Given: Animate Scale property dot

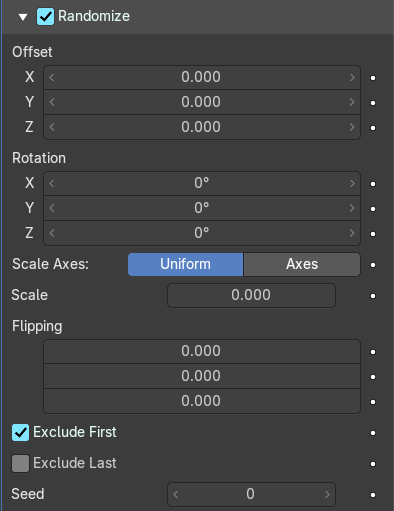Looking at the screenshot, I should [373, 296].
